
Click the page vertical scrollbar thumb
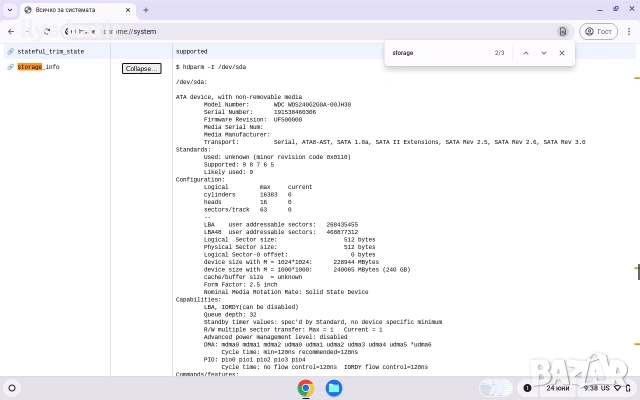click(638, 272)
